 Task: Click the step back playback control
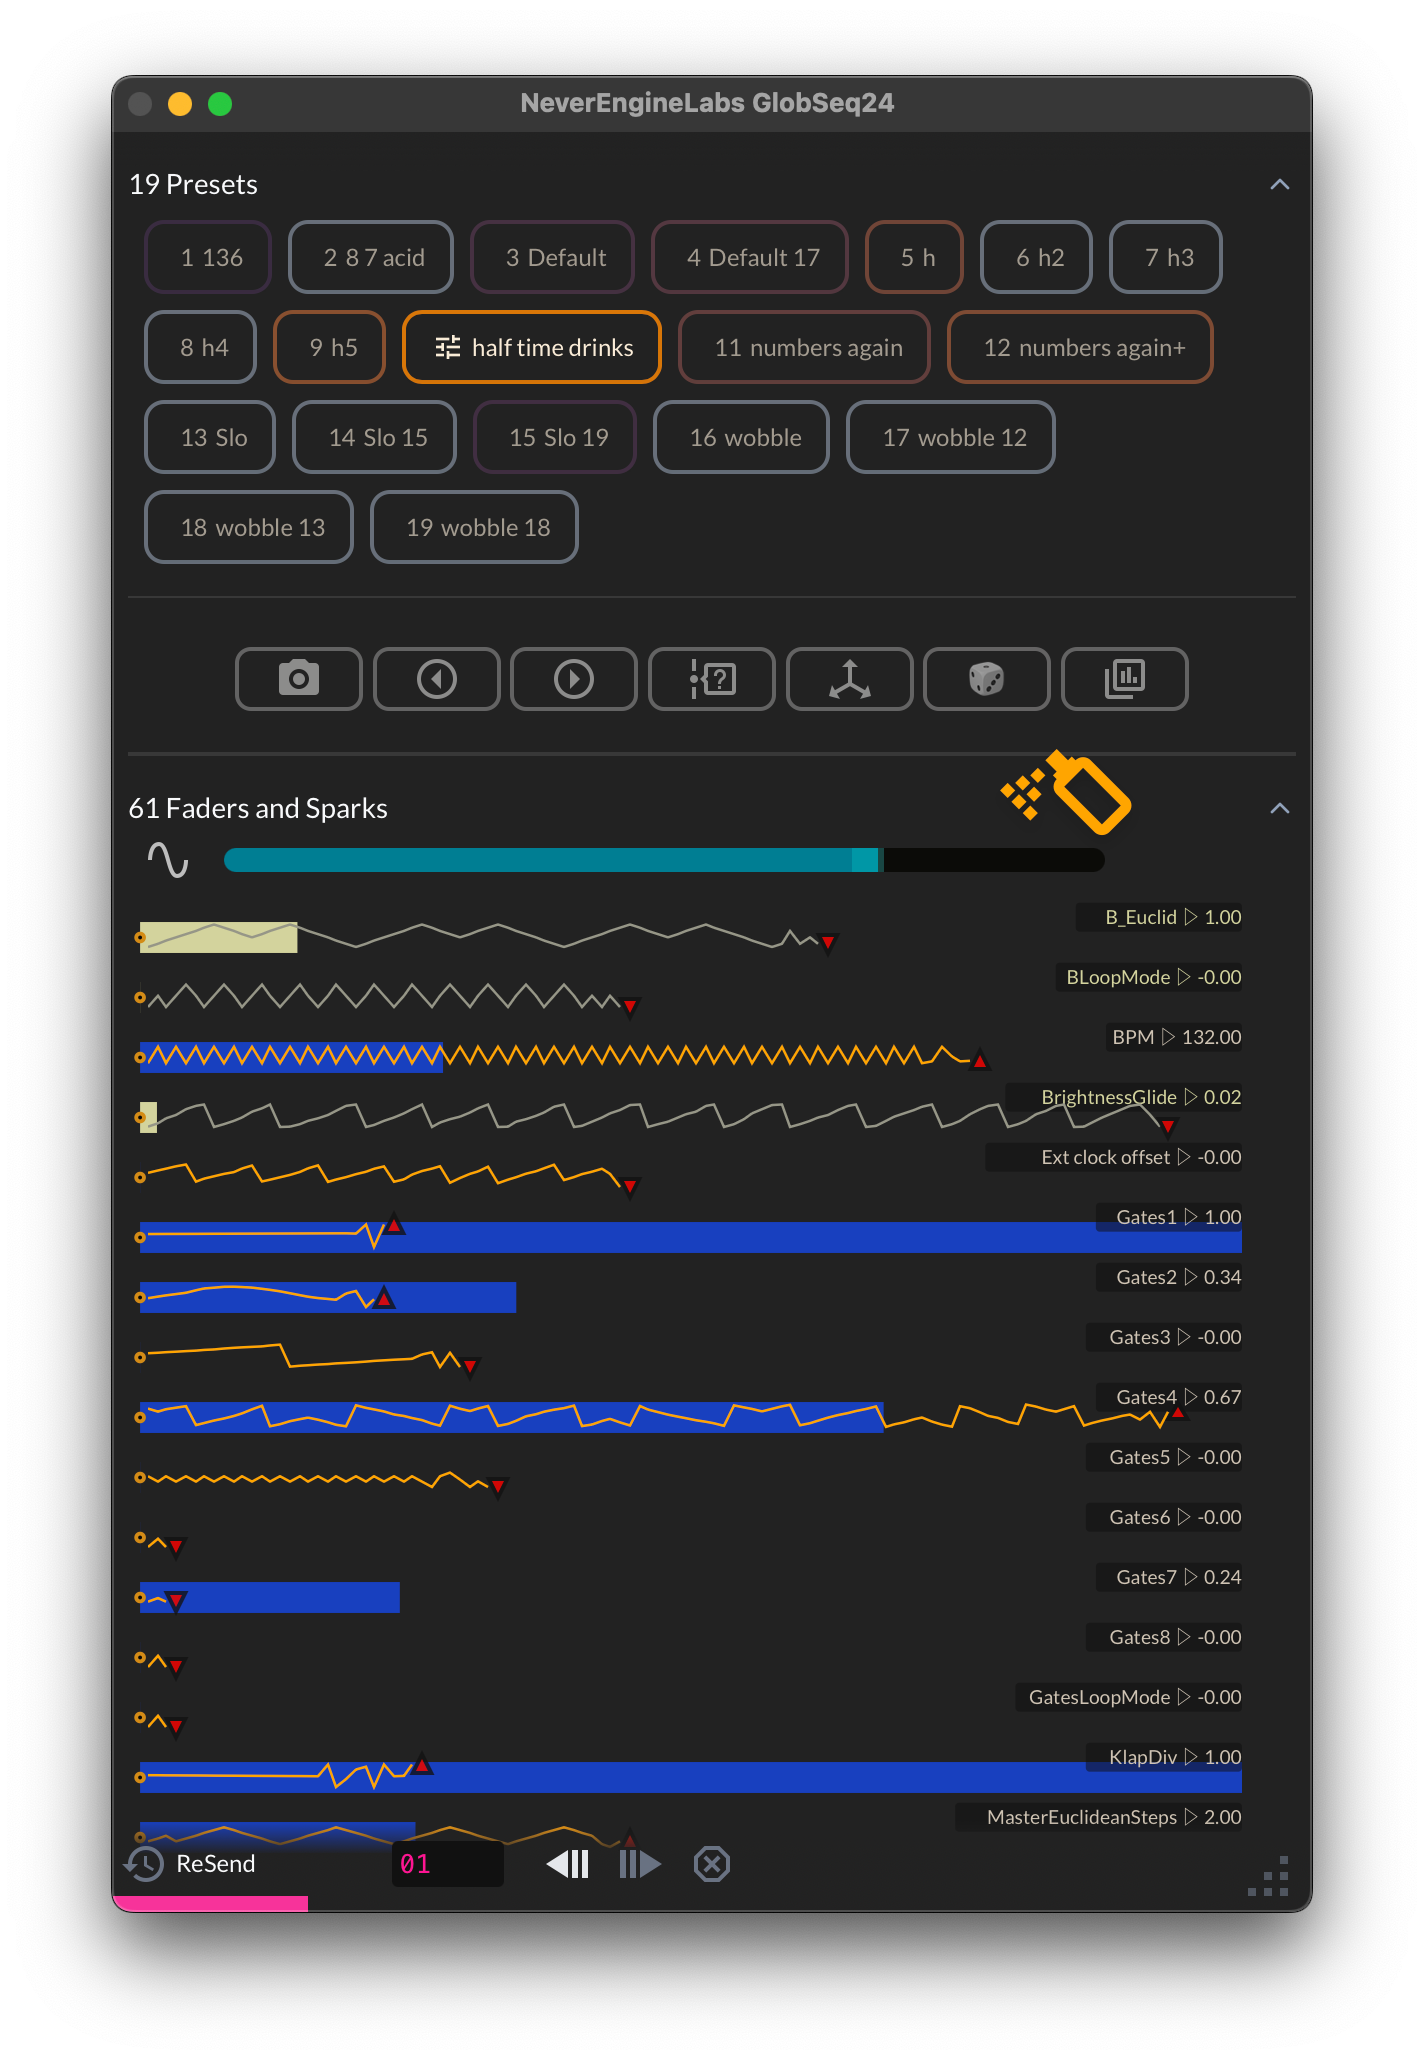(568, 1864)
